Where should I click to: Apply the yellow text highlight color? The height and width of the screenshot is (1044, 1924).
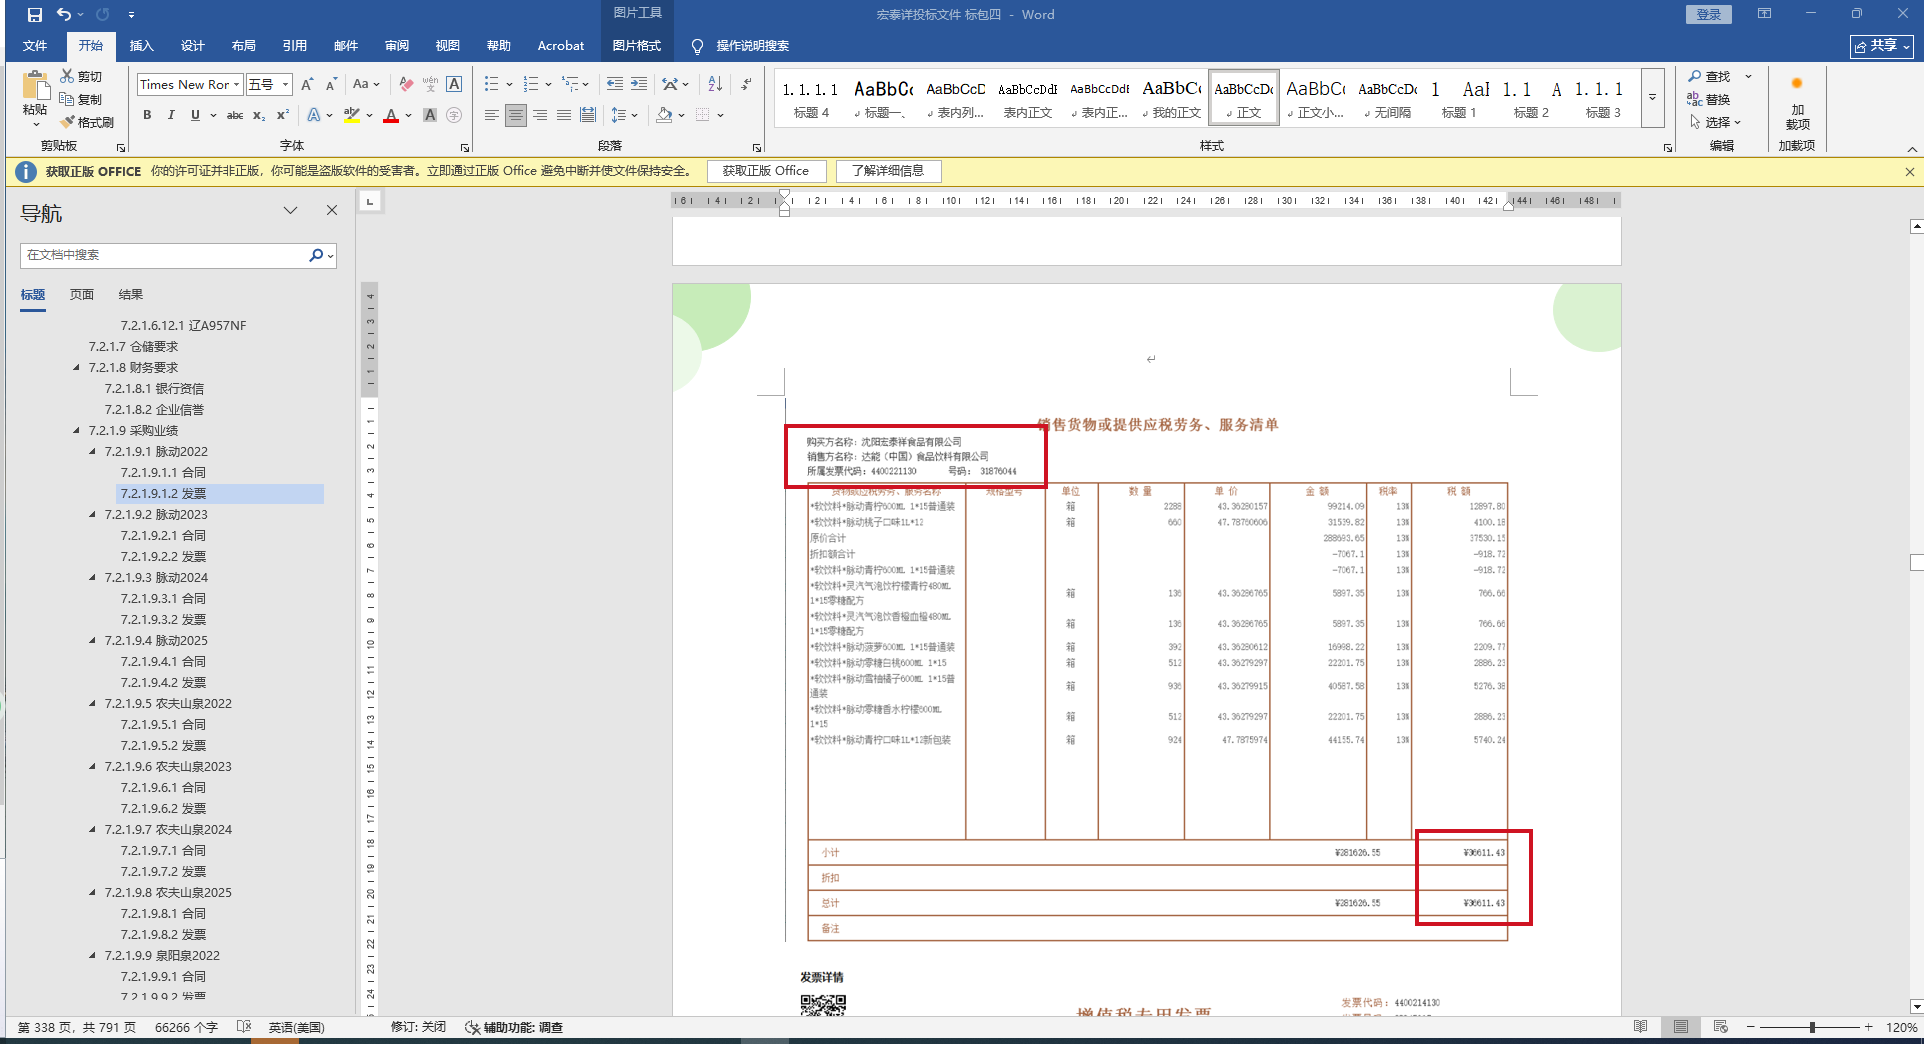click(x=352, y=115)
